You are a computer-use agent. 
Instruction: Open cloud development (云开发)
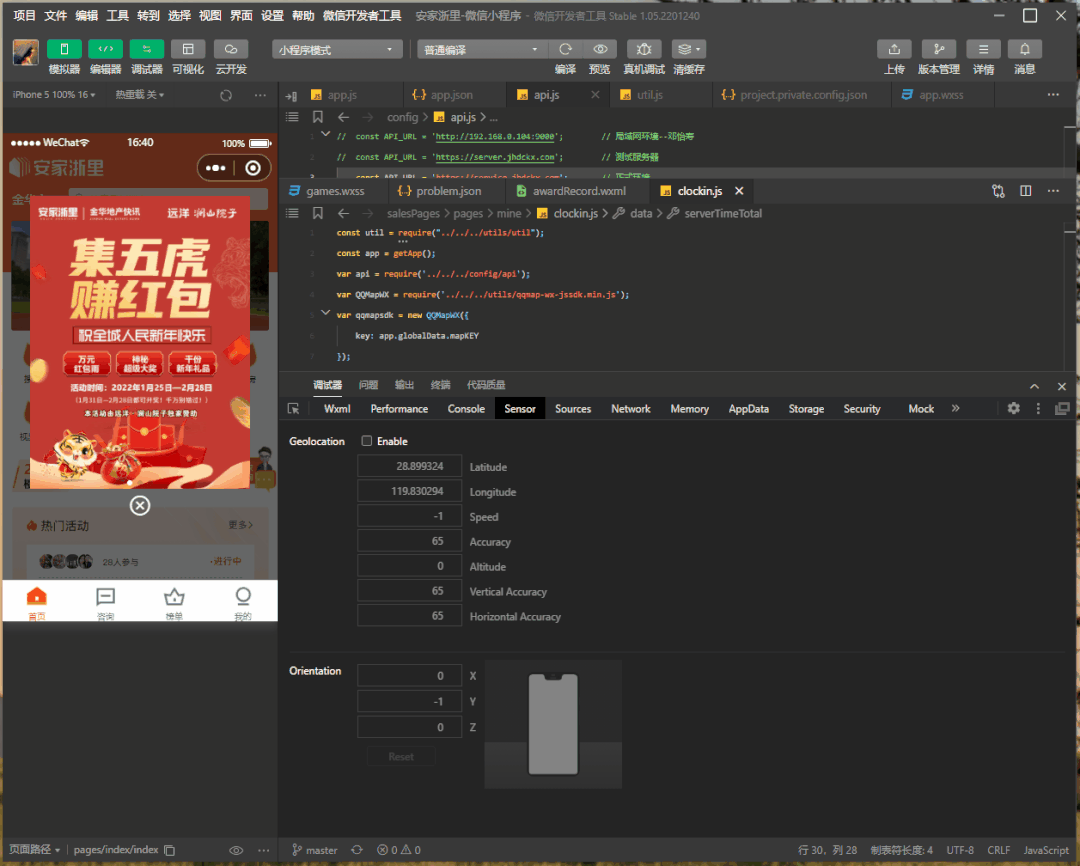(231, 50)
